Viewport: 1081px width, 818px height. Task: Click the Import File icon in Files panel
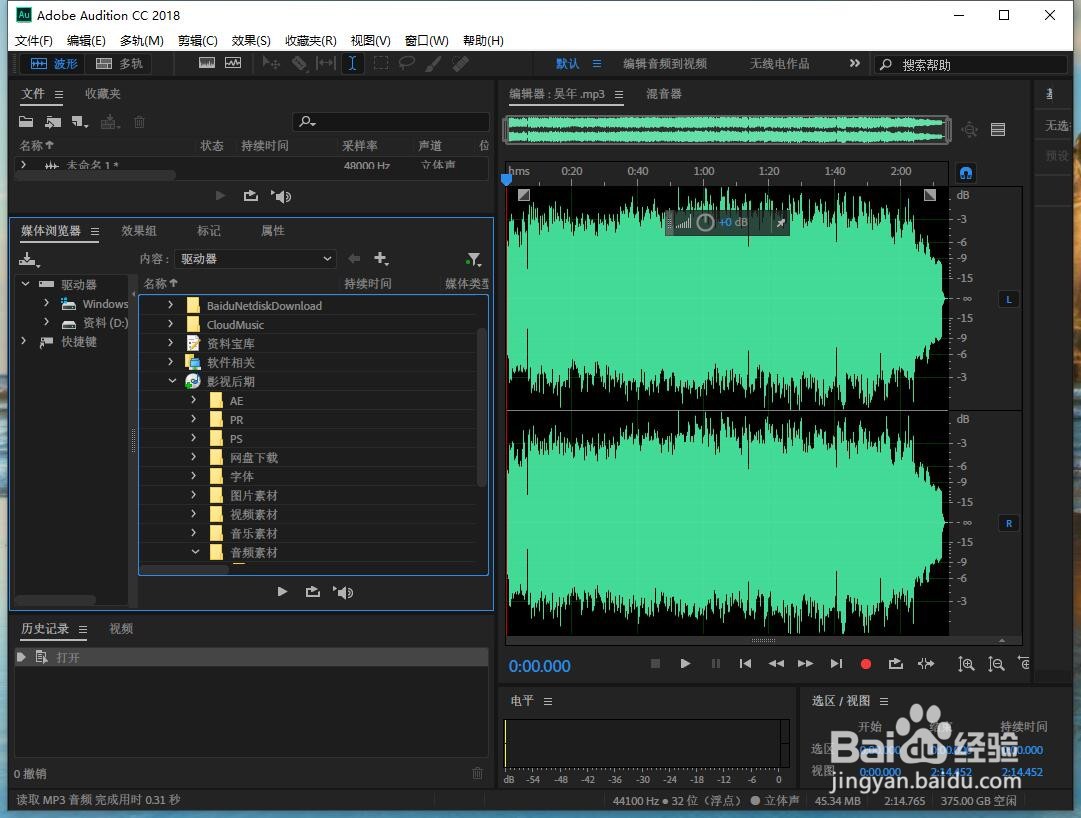click(53, 122)
